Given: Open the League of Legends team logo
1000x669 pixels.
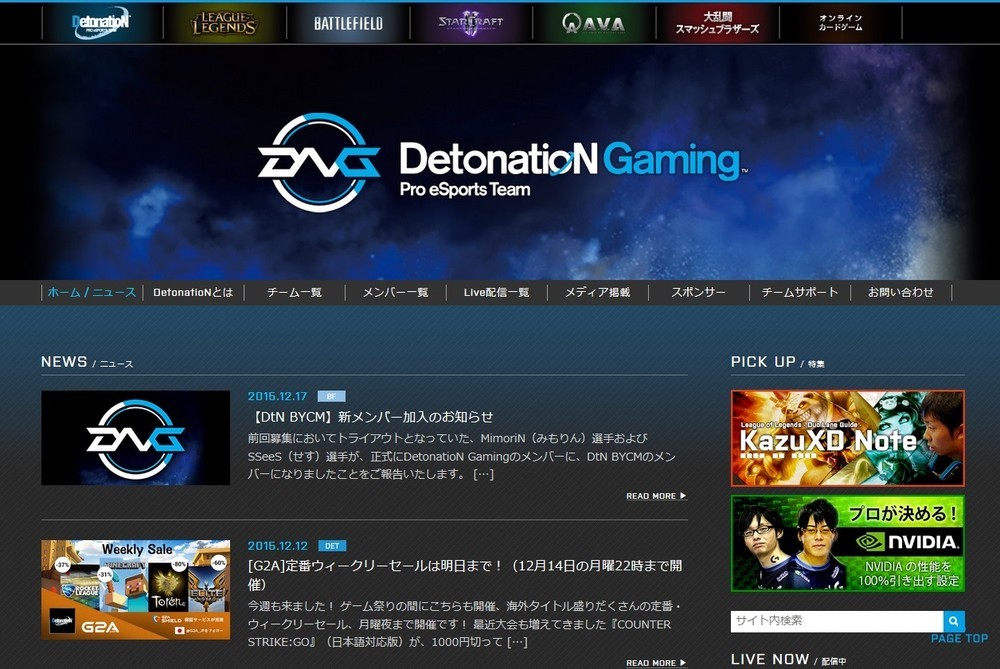Looking at the screenshot, I should pos(225,23).
